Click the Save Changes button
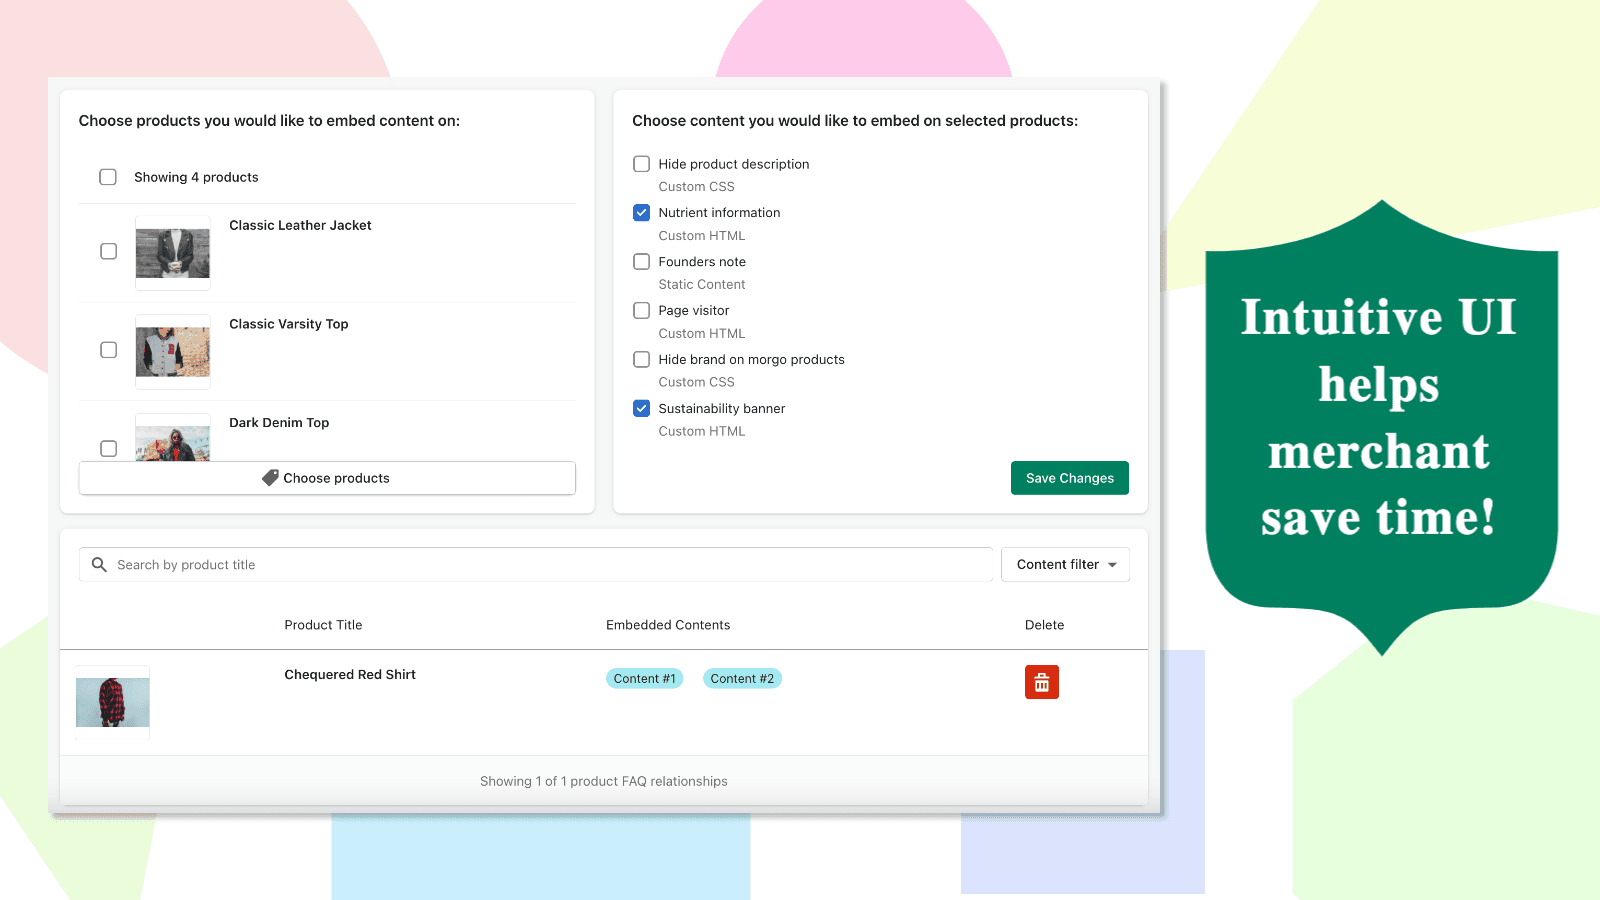Viewport: 1600px width, 900px height. coord(1069,477)
